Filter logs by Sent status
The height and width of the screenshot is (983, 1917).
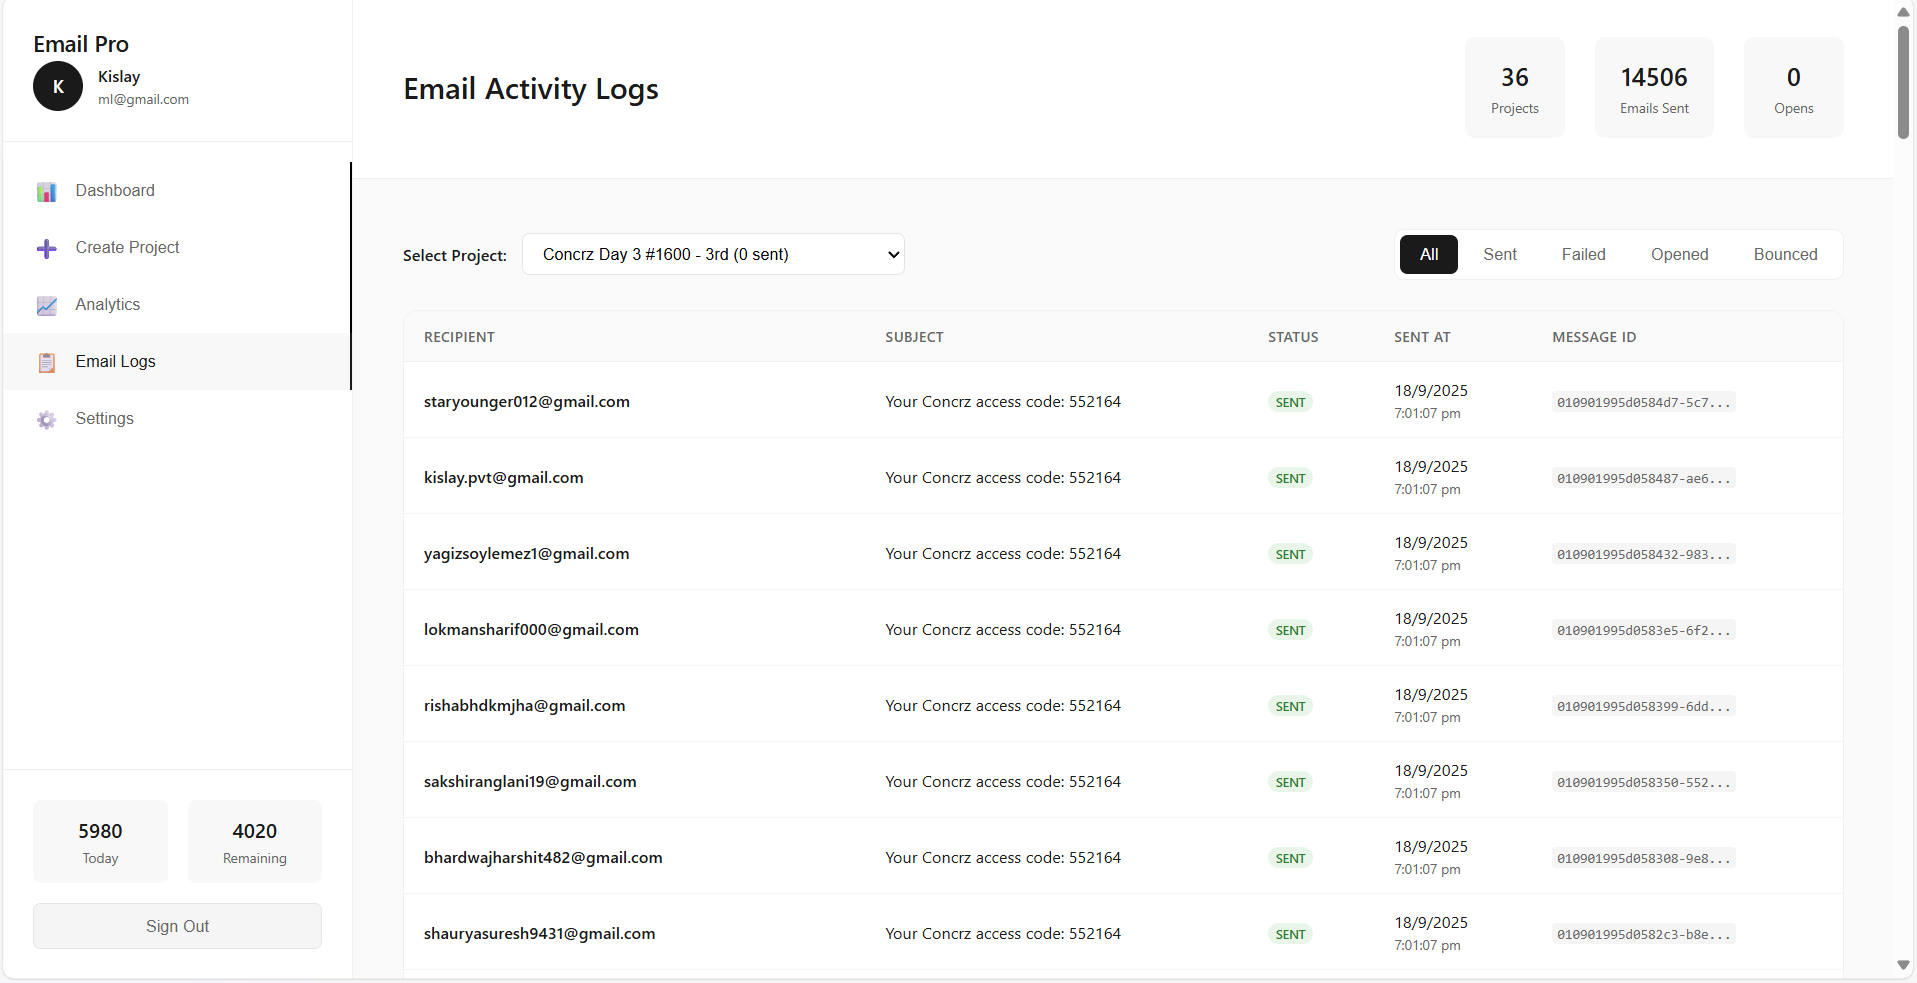(1499, 255)
